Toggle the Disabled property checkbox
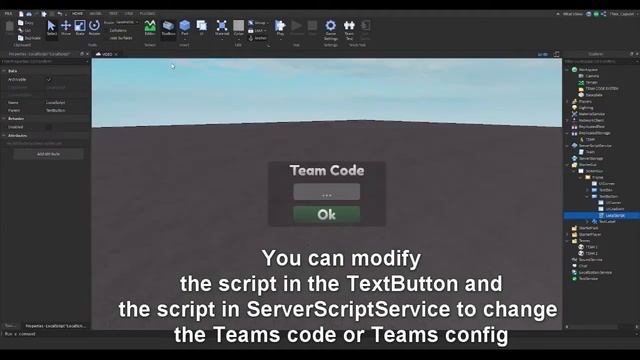This screenshot has height=360, width=640. click(x=49, y=127)
